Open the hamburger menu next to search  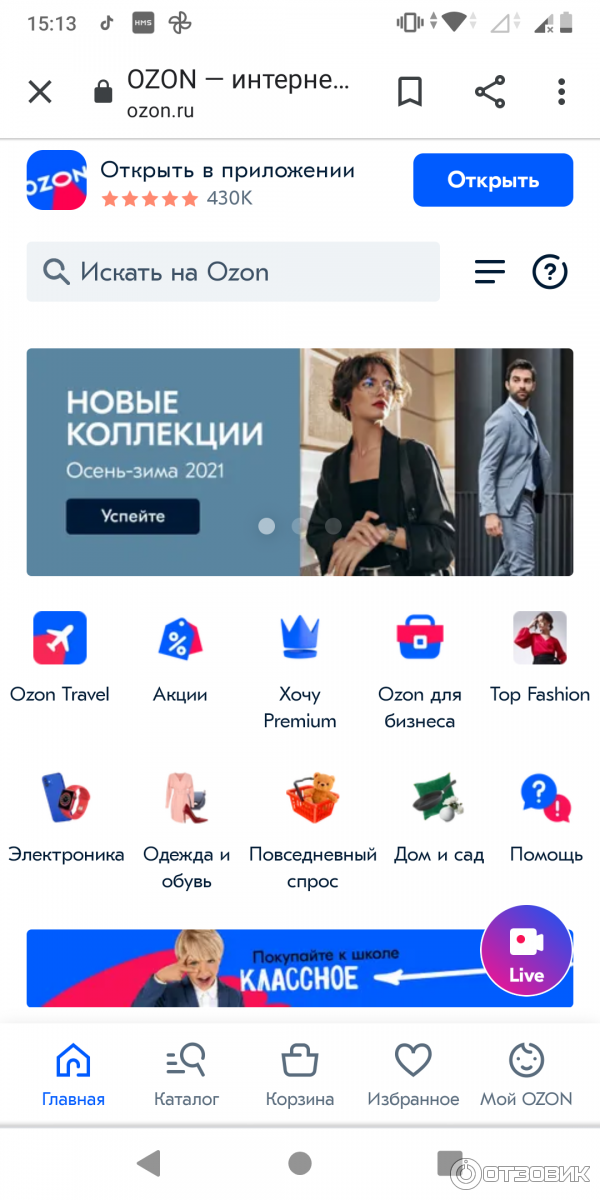pos(490,271)
